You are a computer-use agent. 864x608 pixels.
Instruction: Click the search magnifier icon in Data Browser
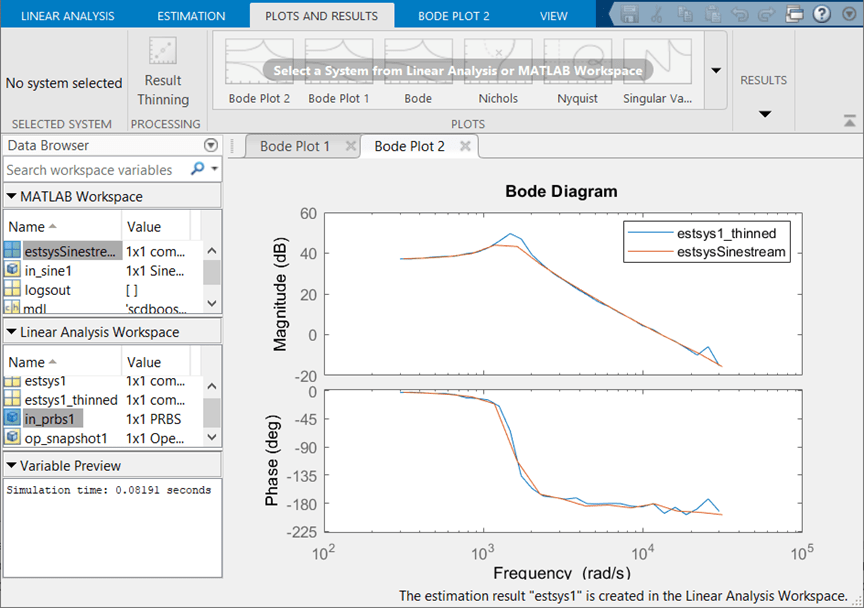(x=197, y=168)
